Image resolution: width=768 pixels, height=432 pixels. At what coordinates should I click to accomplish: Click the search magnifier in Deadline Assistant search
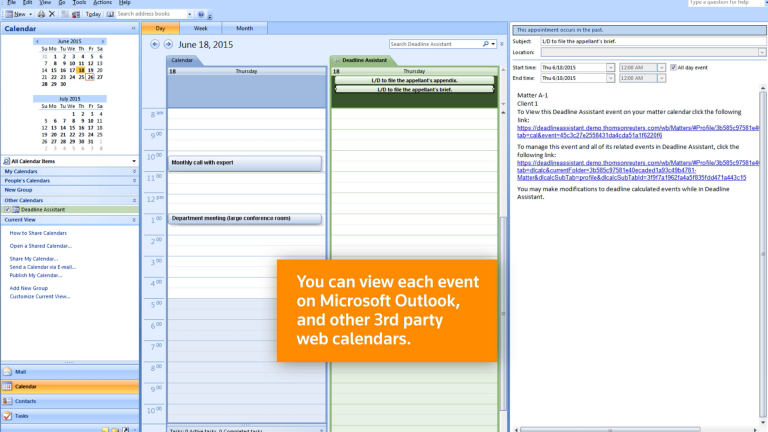click(485, 44)
